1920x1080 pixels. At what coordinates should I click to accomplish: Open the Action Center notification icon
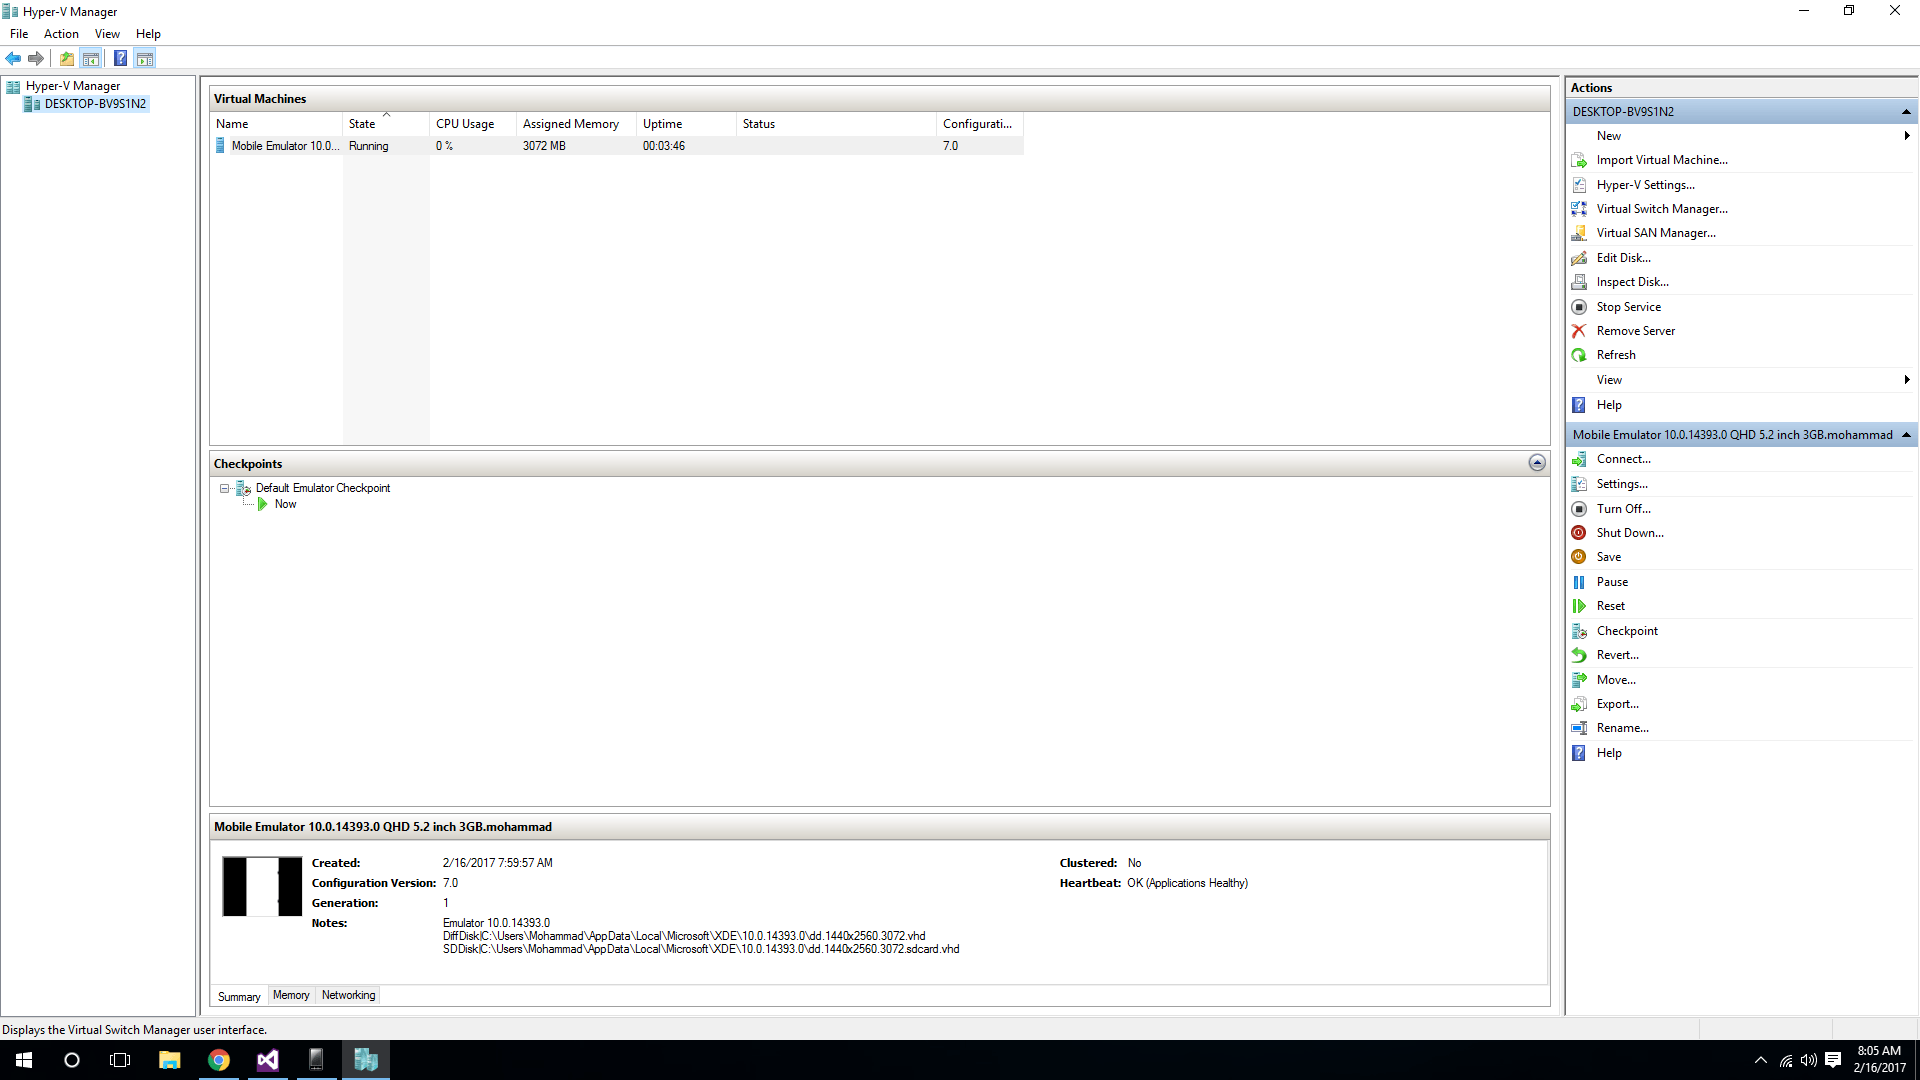tap(1833, 1060)
